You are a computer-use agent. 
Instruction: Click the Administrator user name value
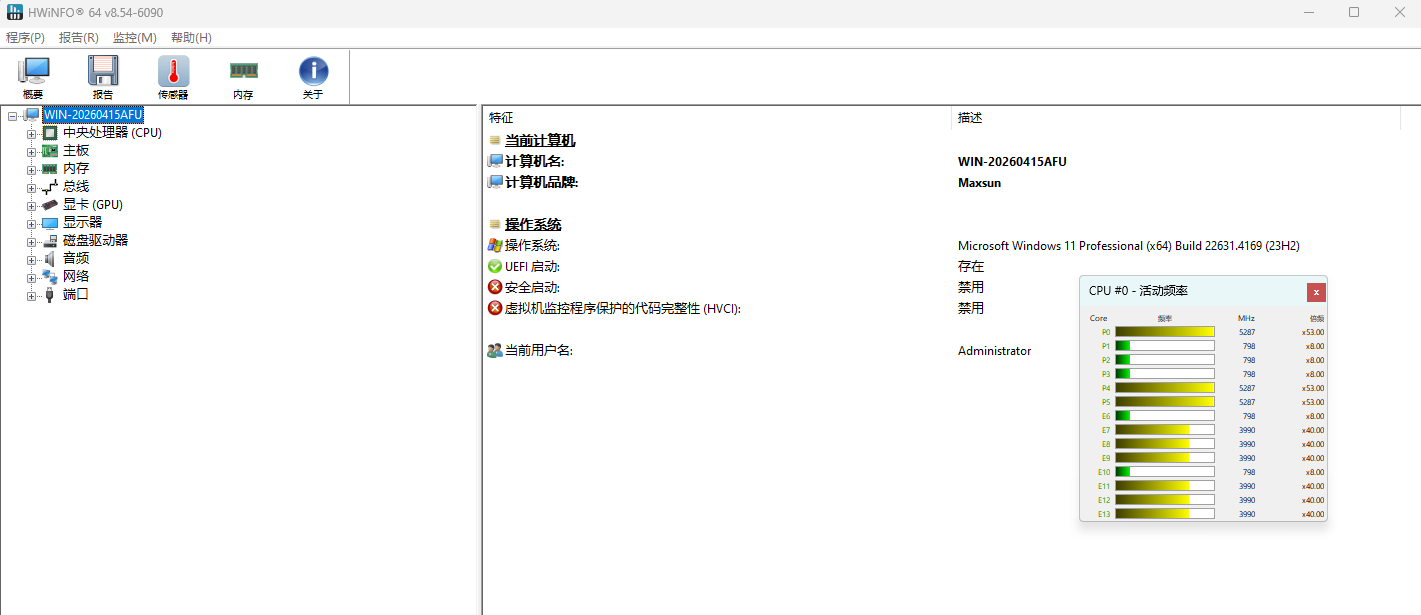(x=994, y=350)
